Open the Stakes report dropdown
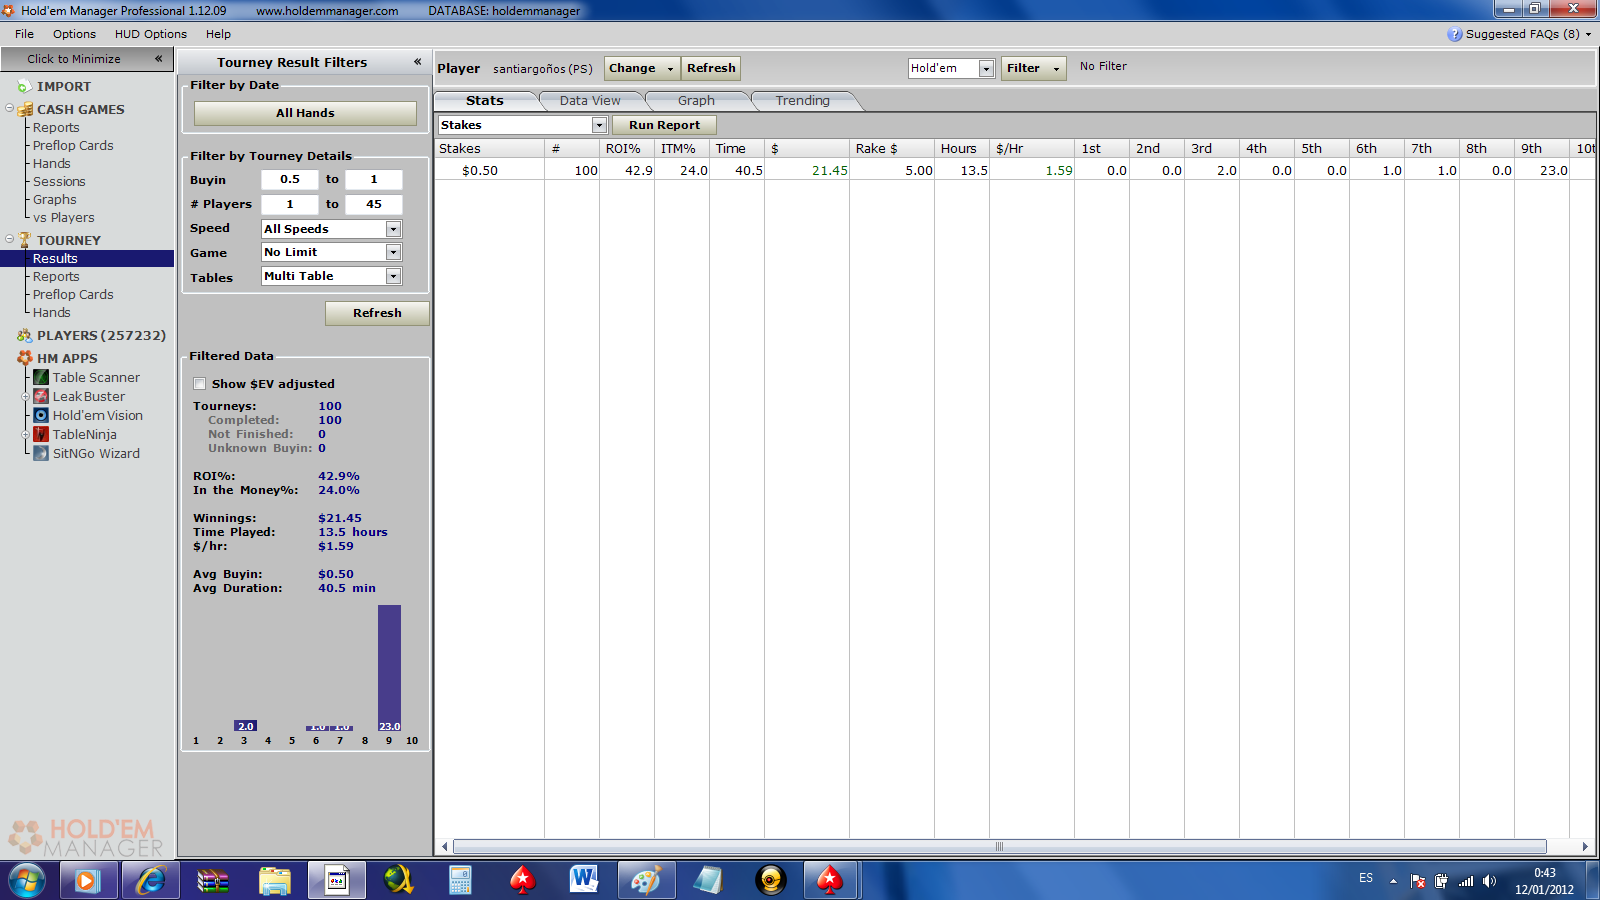This screenshot has height=900, width=1600. click(x=599, y=125)
